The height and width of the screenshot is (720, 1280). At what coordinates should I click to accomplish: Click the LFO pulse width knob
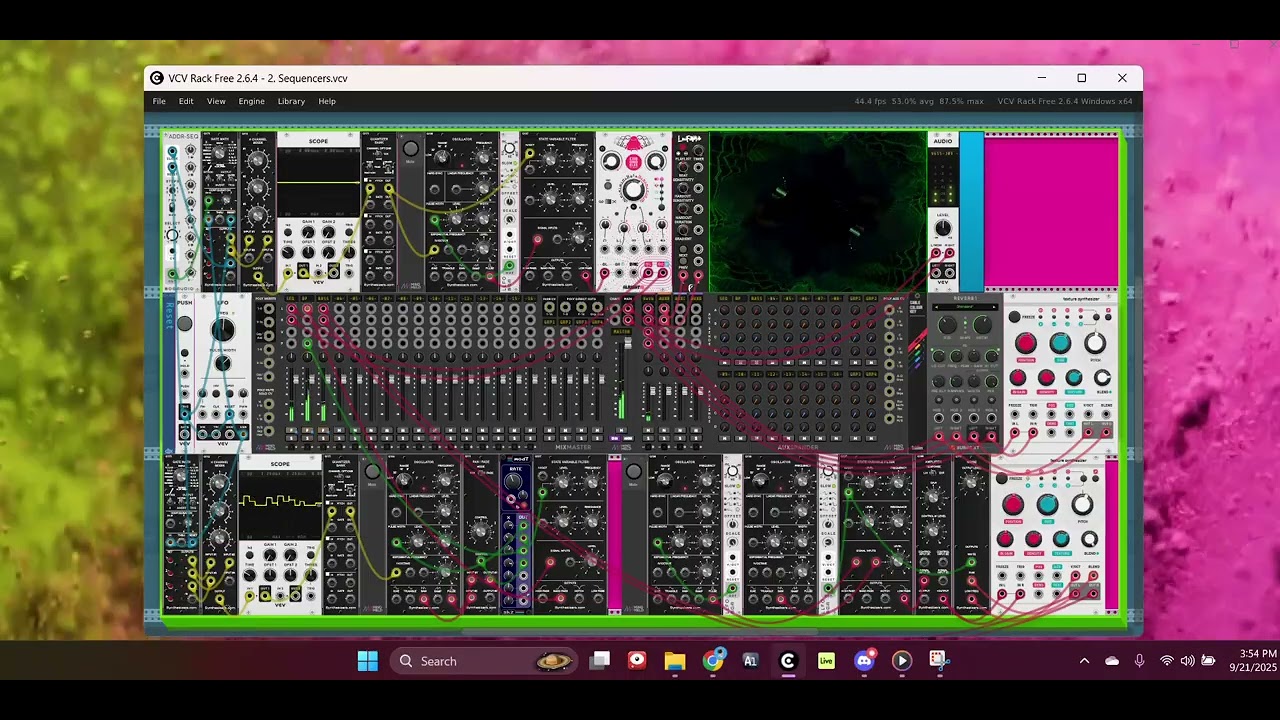point(222,363)
